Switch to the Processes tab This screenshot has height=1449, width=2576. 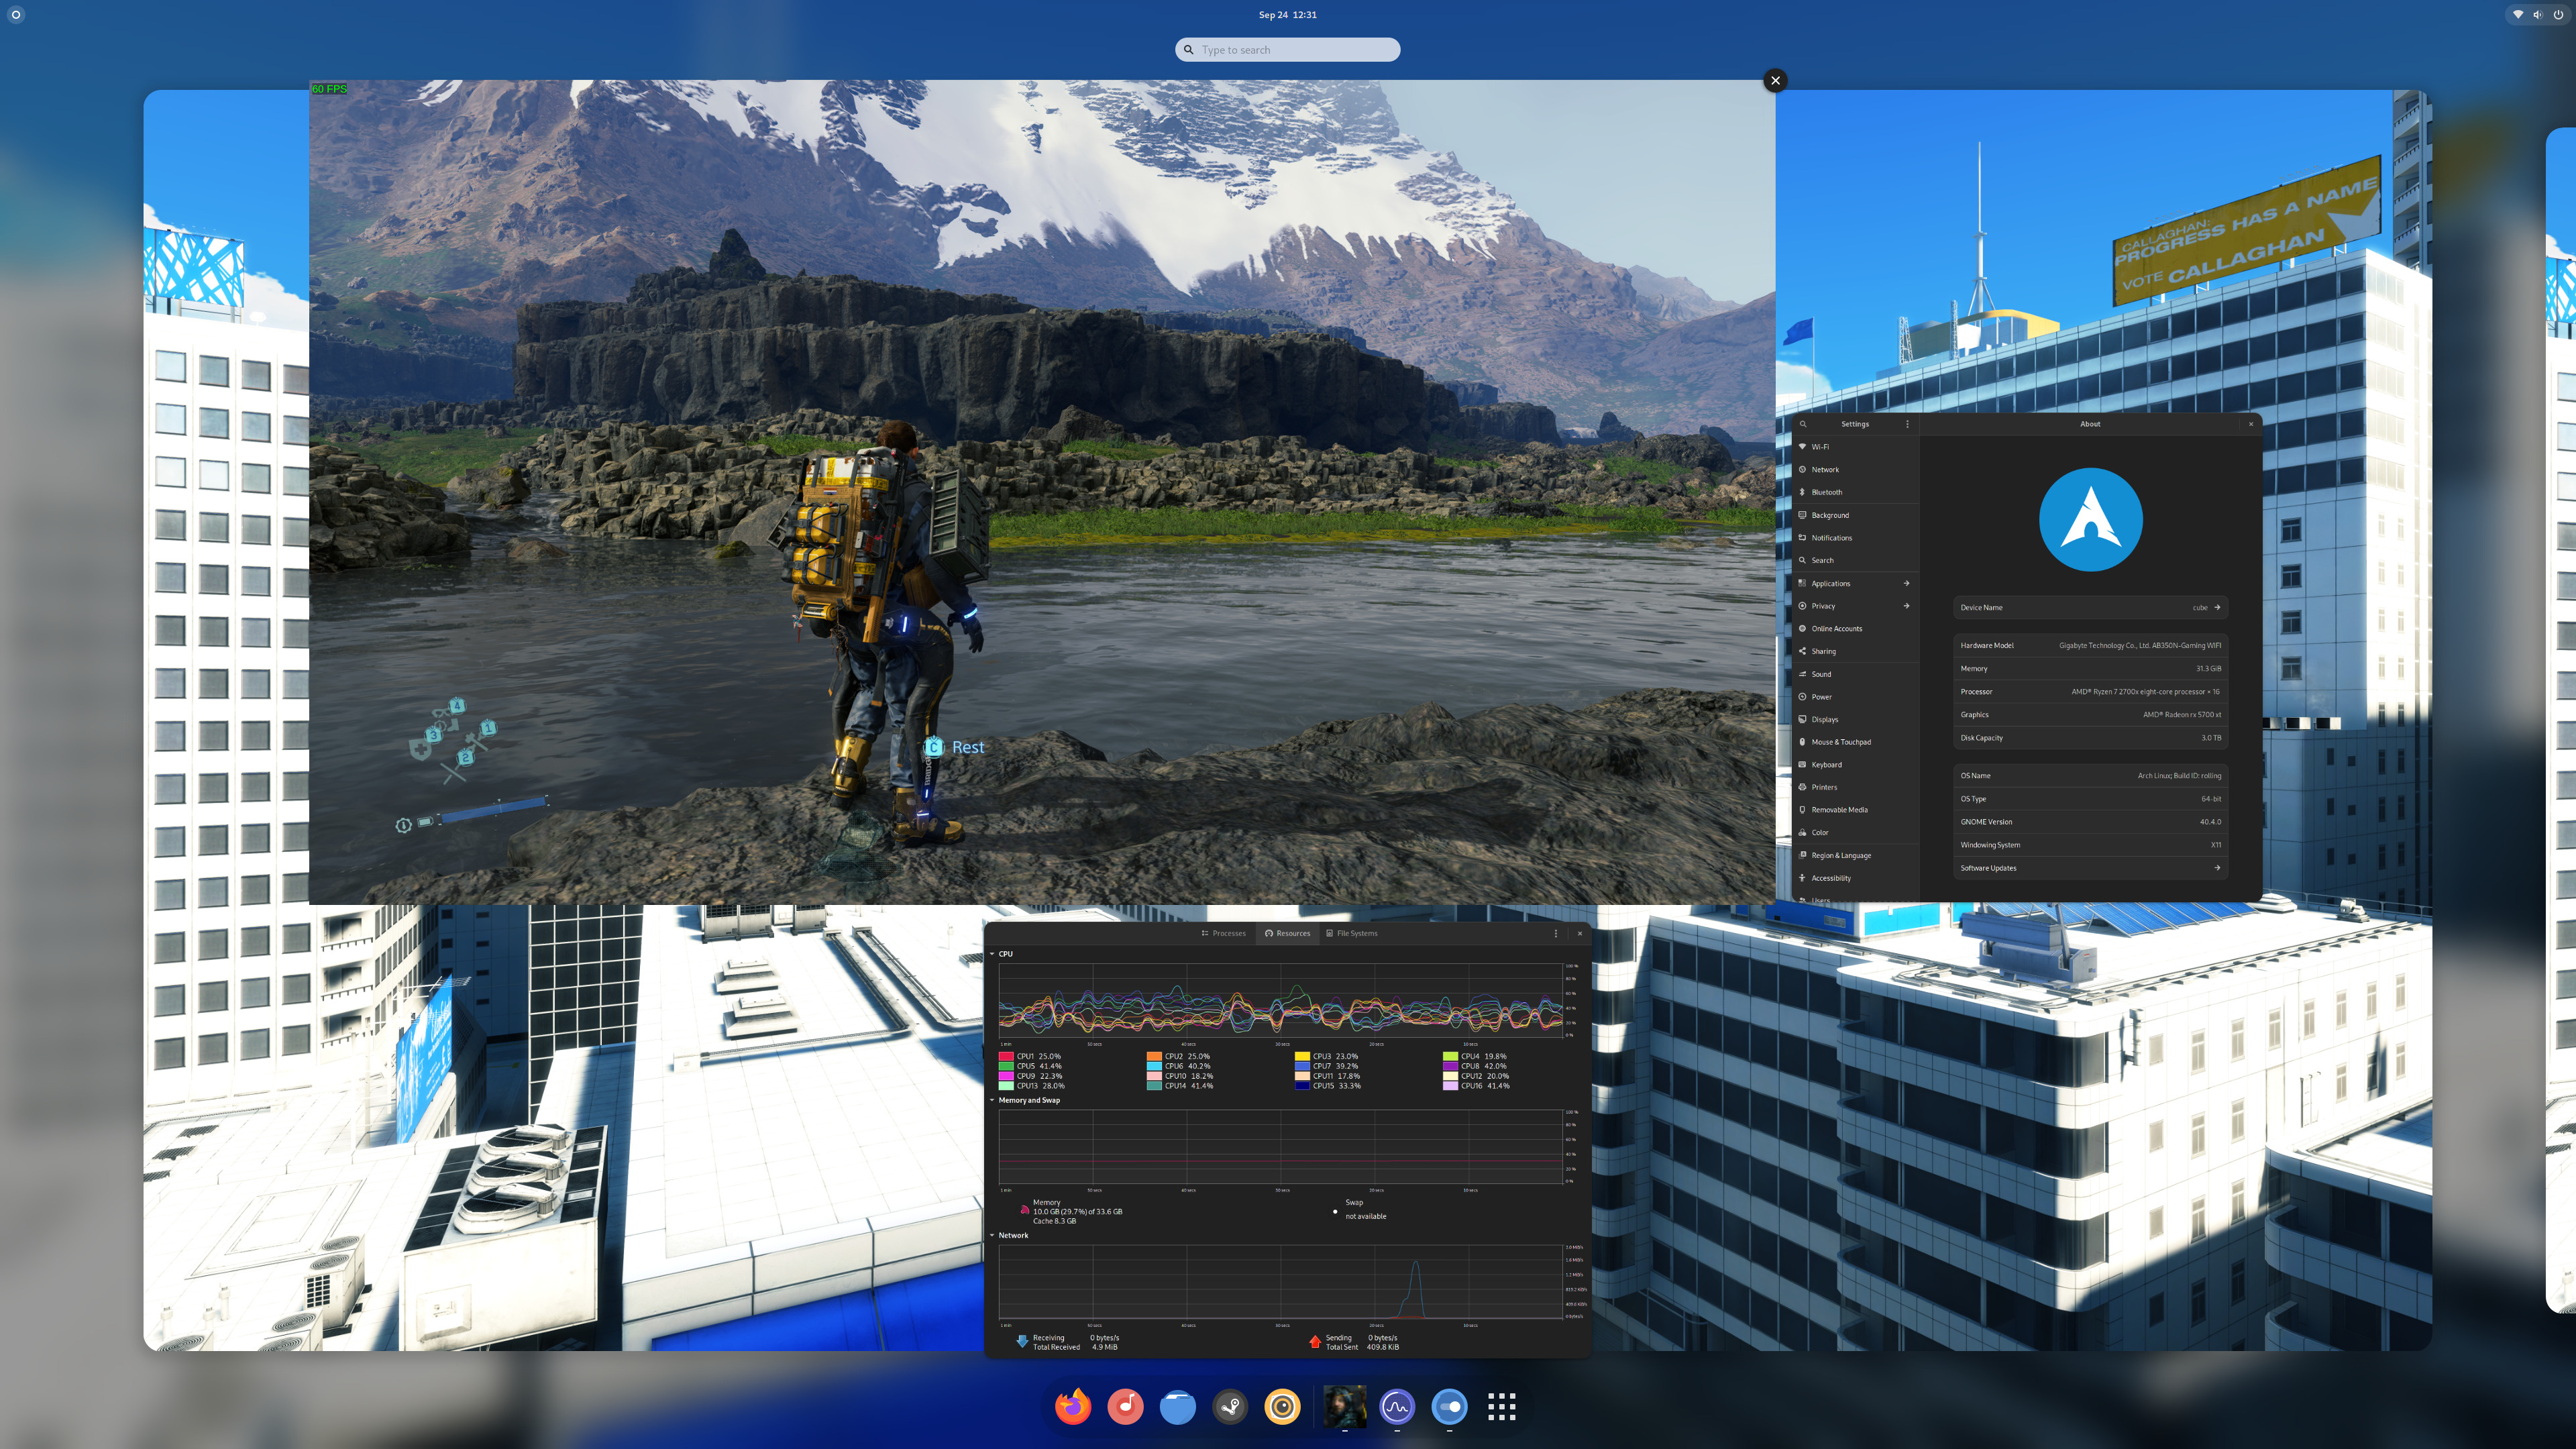(1223, 933)
